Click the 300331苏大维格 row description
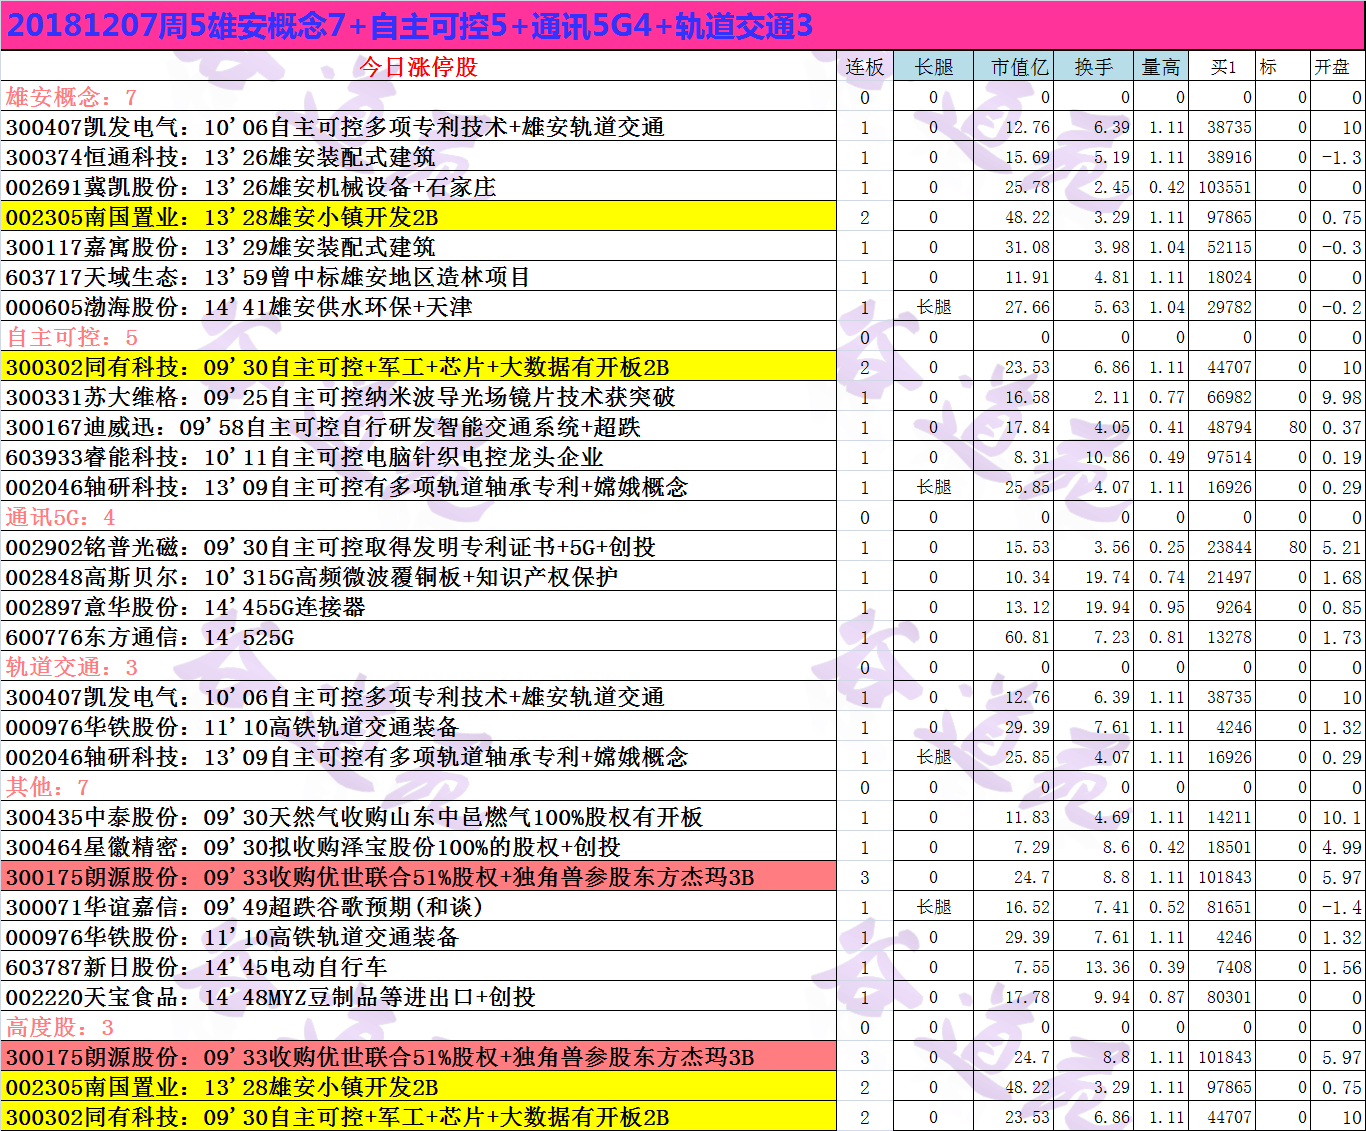1366x1131 pixels. point(340,397)
